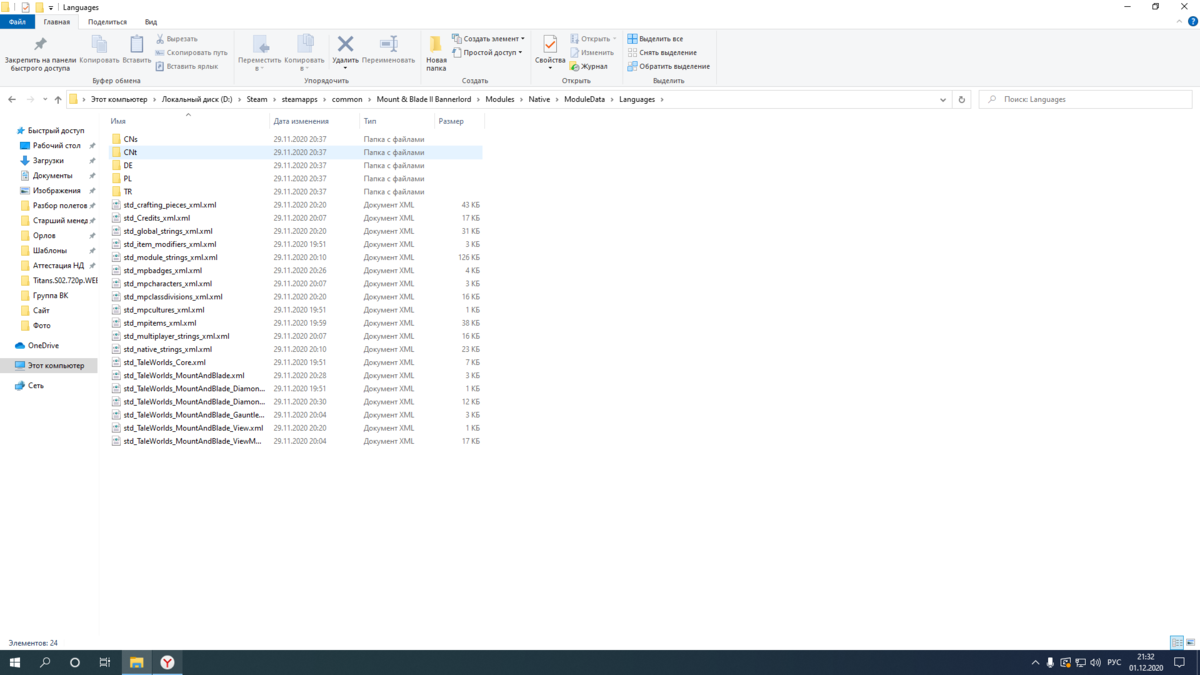
Task: Click Paste shortcut (Вставить ярлык)
Action: (x=186, y=66)
